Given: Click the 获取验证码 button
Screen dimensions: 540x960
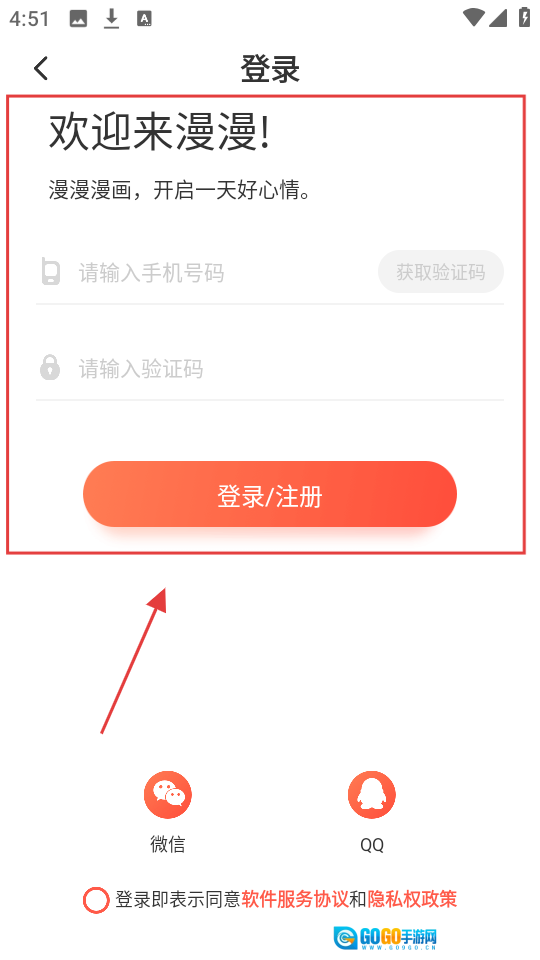Looking at the screenshot, I should click(x=441, y=271).
